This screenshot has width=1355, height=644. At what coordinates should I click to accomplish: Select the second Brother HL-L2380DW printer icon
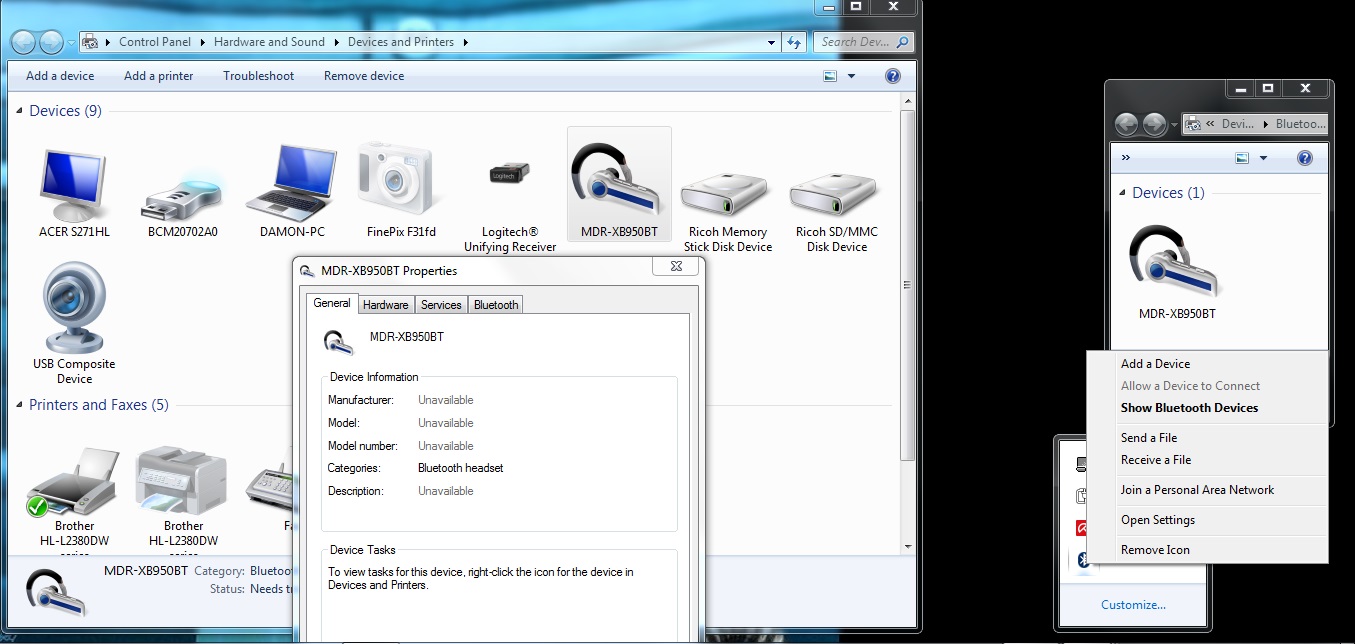(x=183, y=497)
